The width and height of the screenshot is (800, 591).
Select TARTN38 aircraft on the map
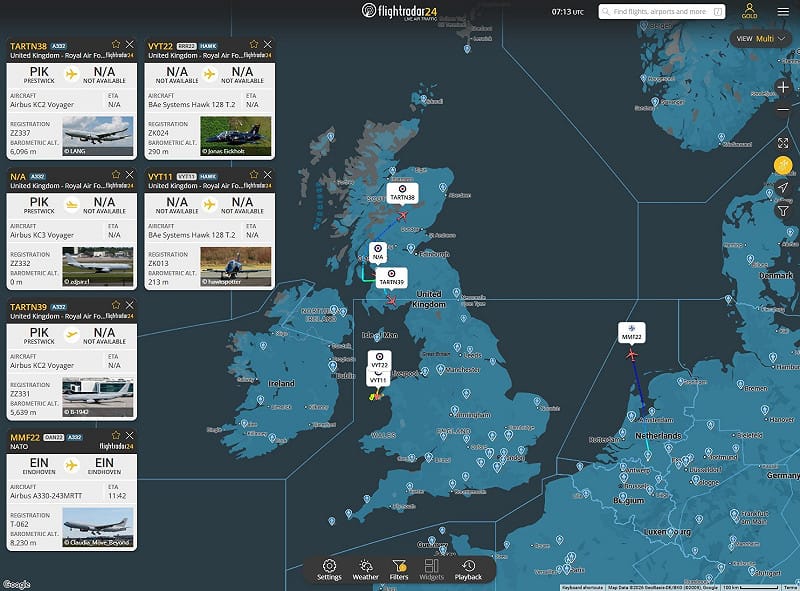click(403, 216)
